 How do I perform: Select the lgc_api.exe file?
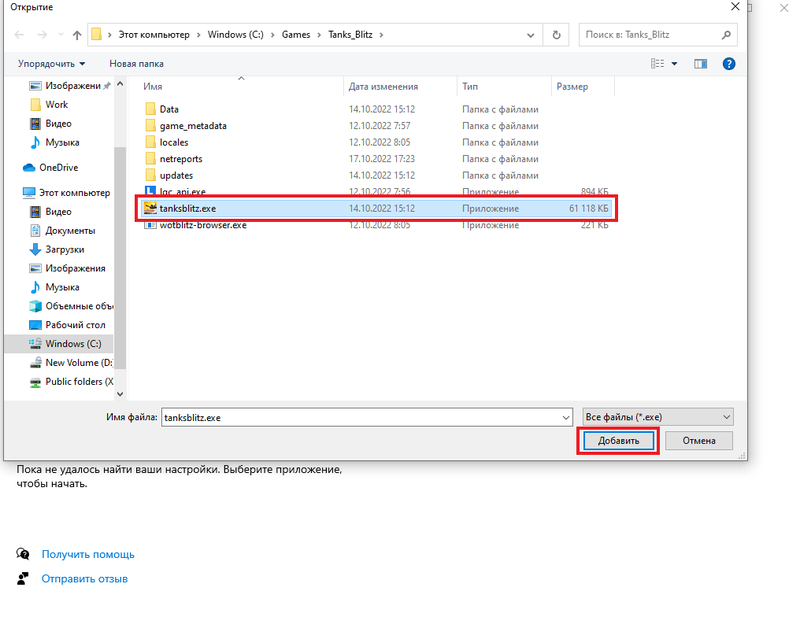coord(378,192)
